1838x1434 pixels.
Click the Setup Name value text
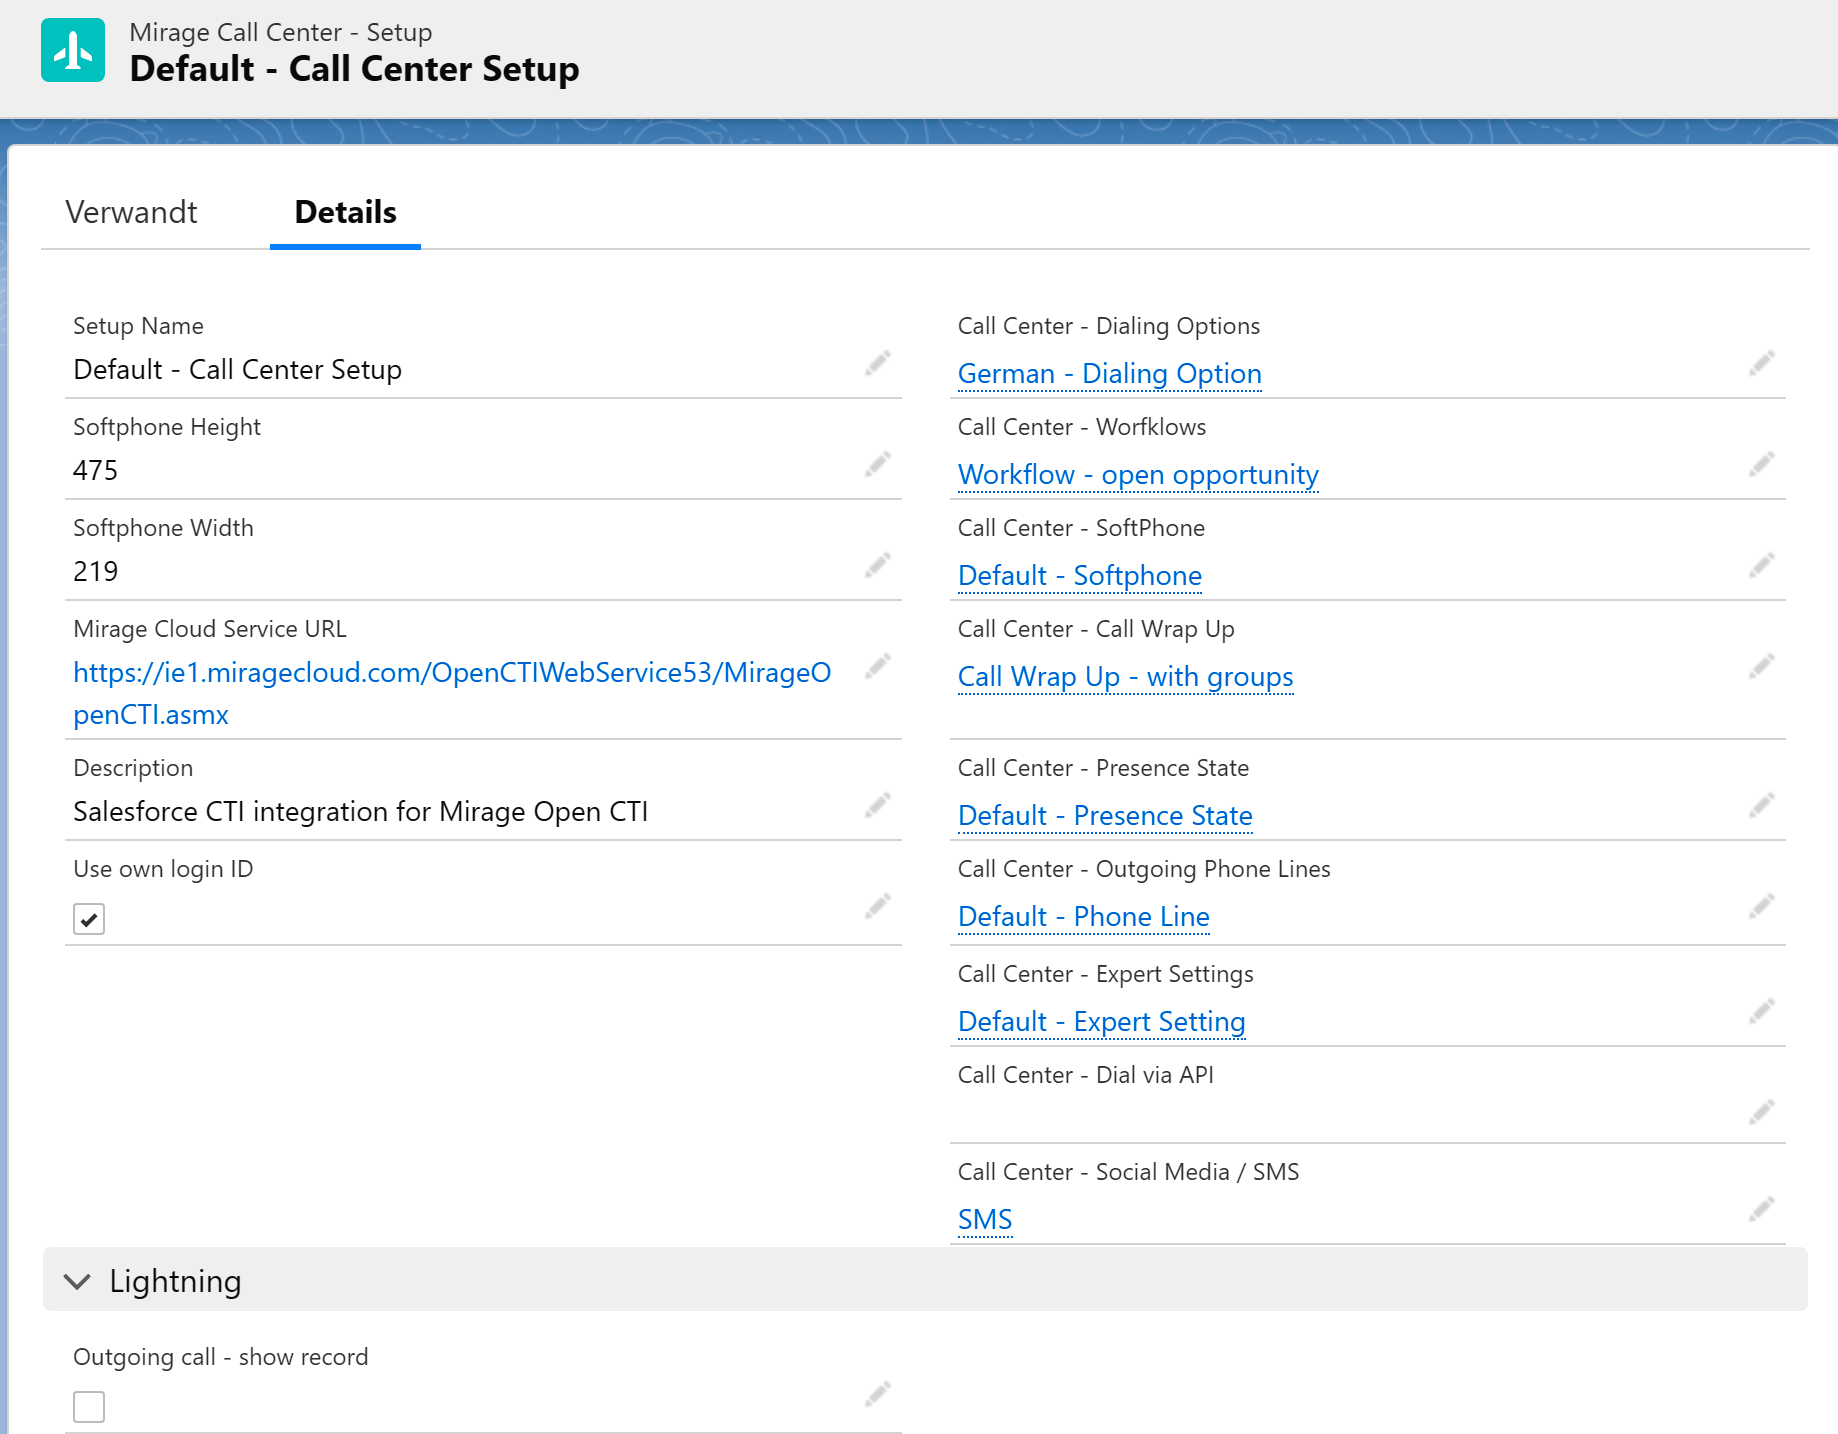click(x=238, y=370)
